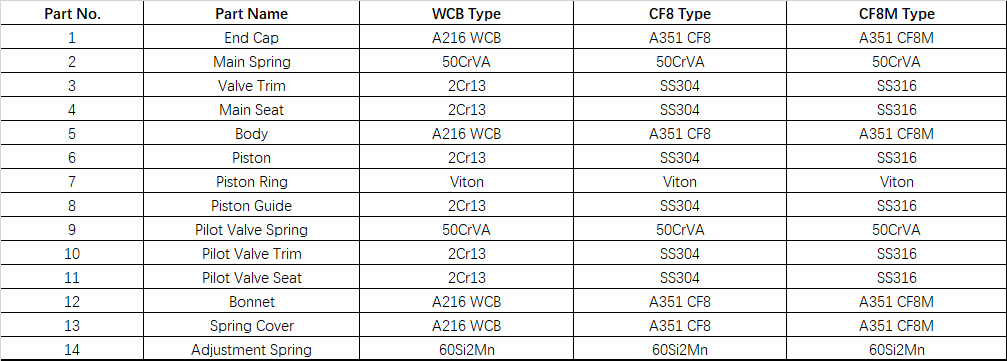
Task: Select the Pilot Valve Trim cell
Action: tap(252, 254)
